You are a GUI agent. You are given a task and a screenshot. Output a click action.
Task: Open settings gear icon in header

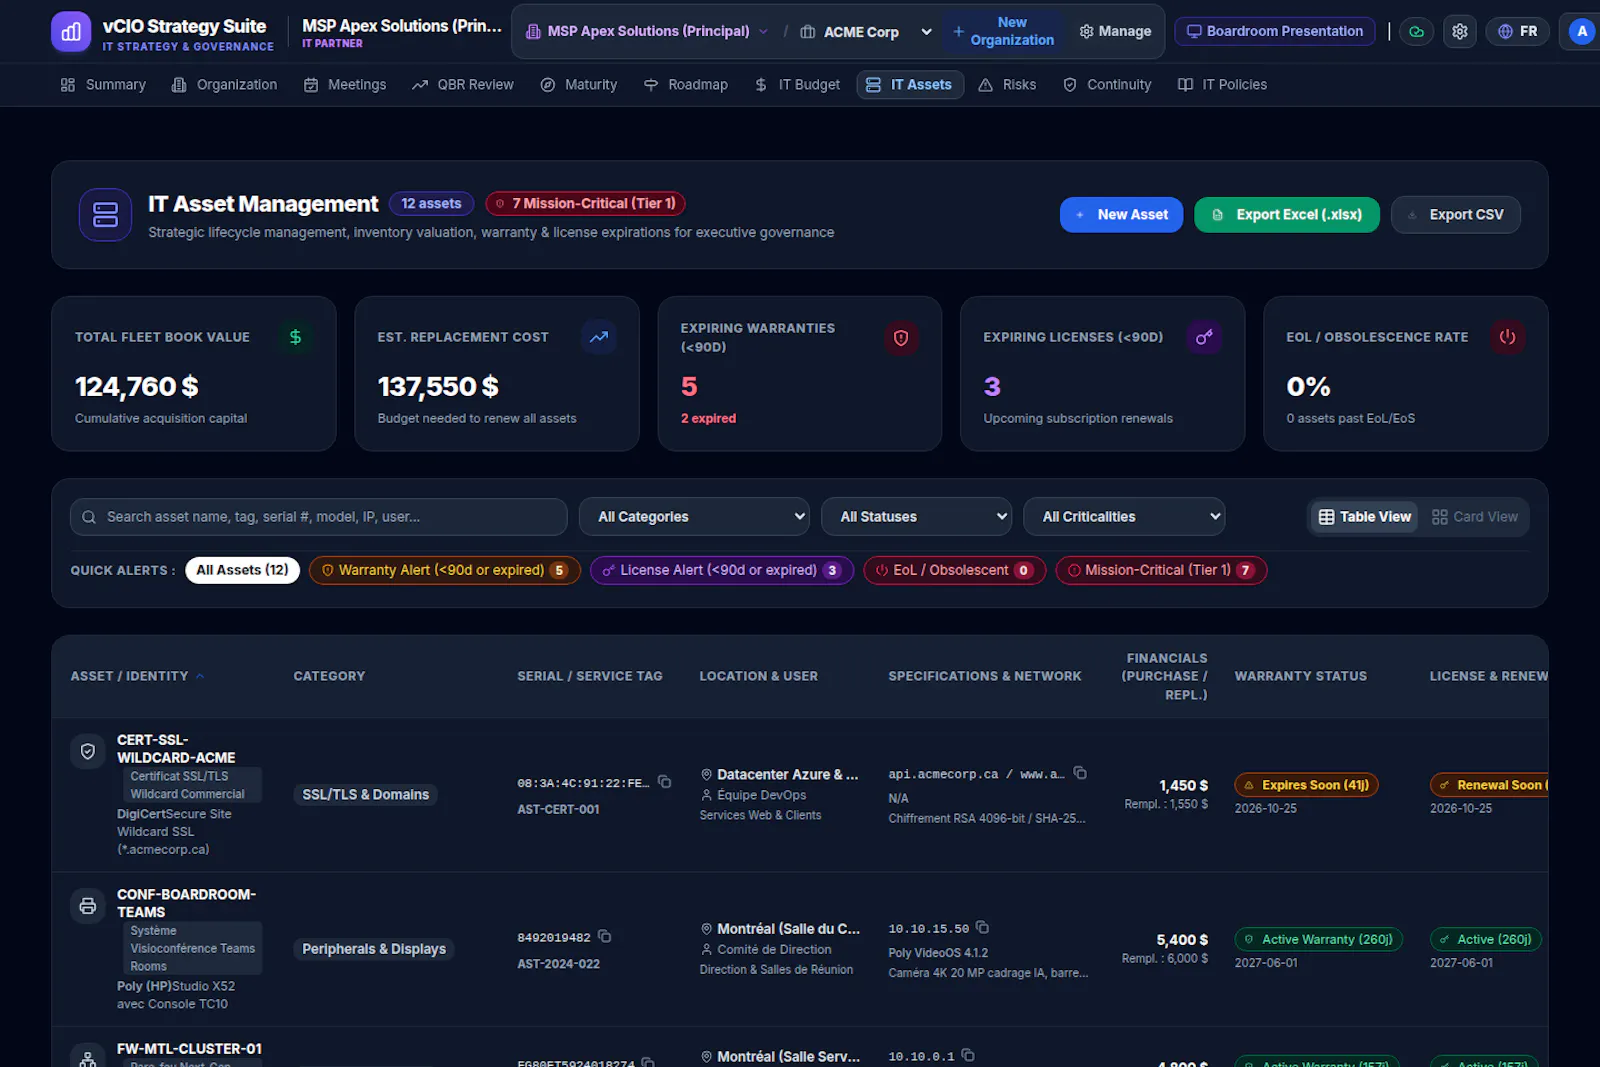pyautogui.click(x=1459, y=32)
